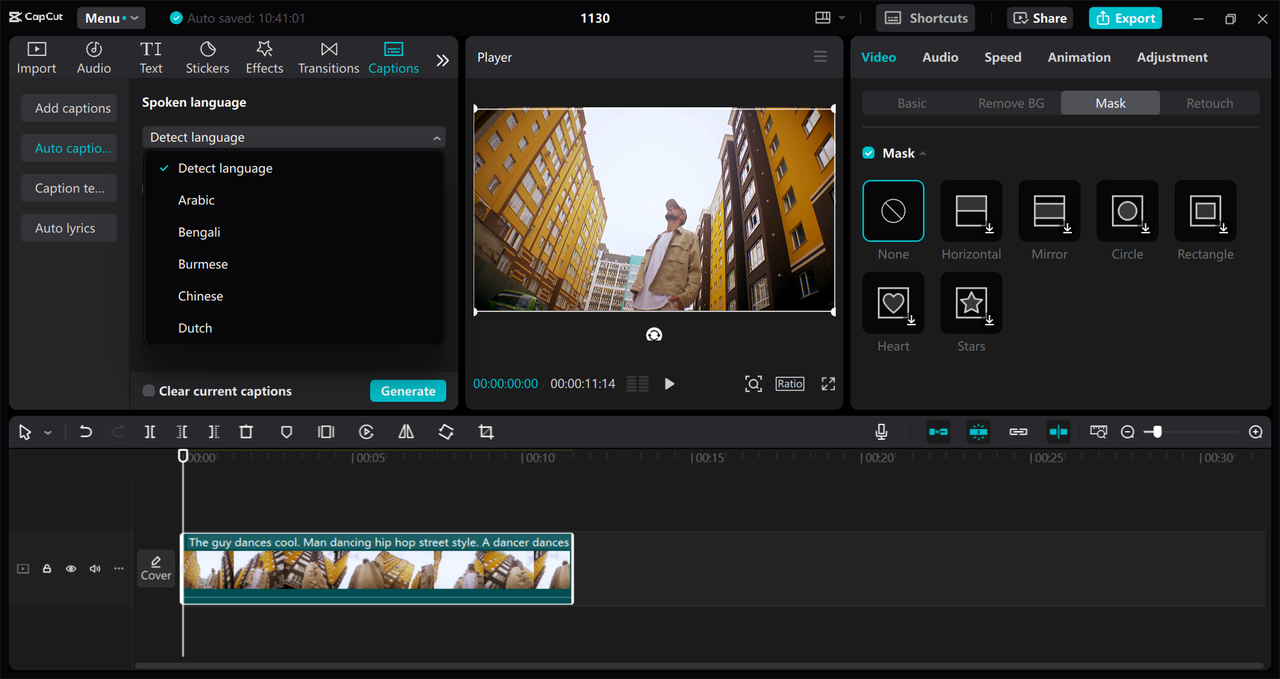Record voiceover with the microphone icon

click(x=881, y=432)
